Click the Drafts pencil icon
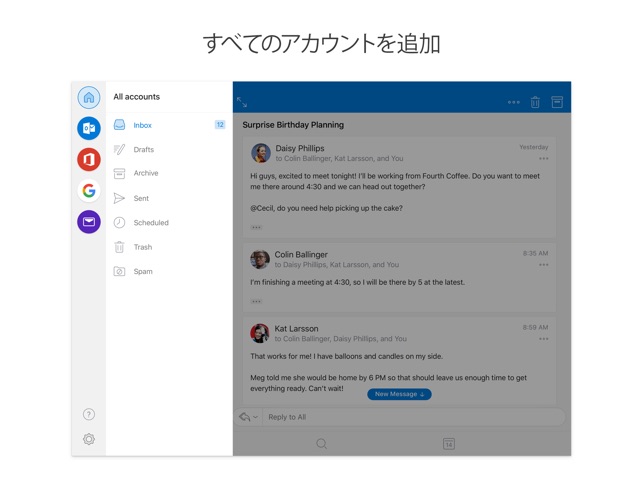643x482 pixels. tap(119, 149)
